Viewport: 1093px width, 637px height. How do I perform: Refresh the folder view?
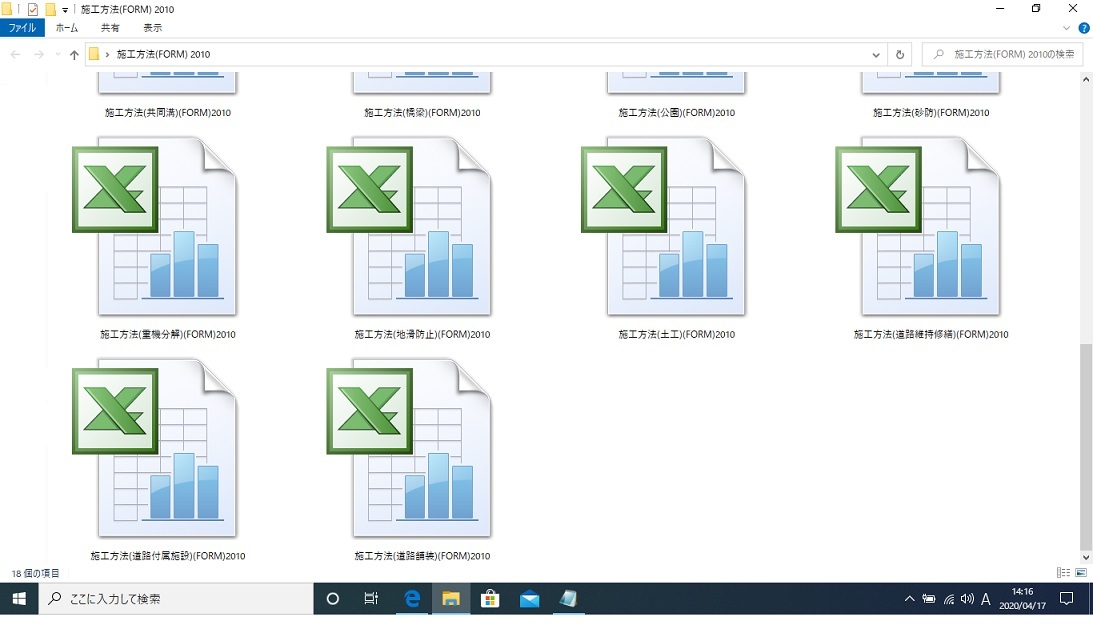[x=900, y=54]
